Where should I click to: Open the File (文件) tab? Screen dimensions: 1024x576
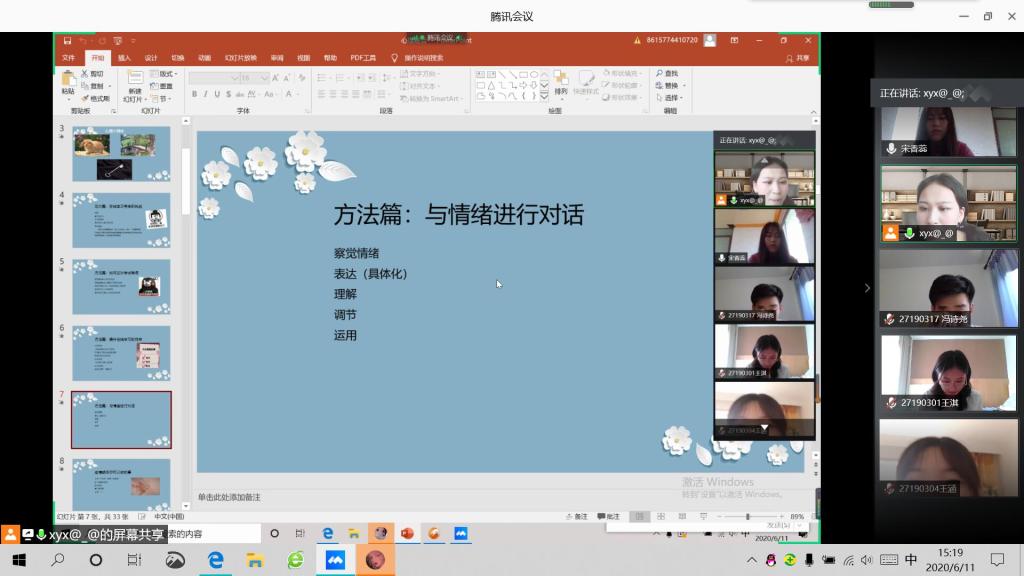click(x=69, y=58)
